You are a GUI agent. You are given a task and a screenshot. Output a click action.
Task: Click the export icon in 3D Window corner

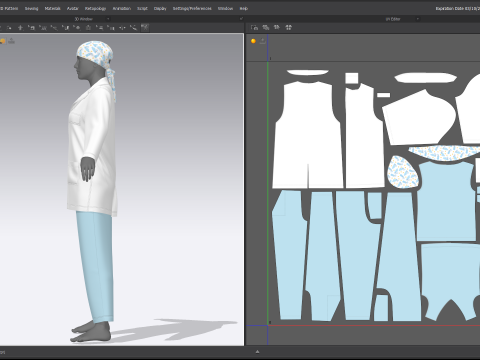click(12, 41)
